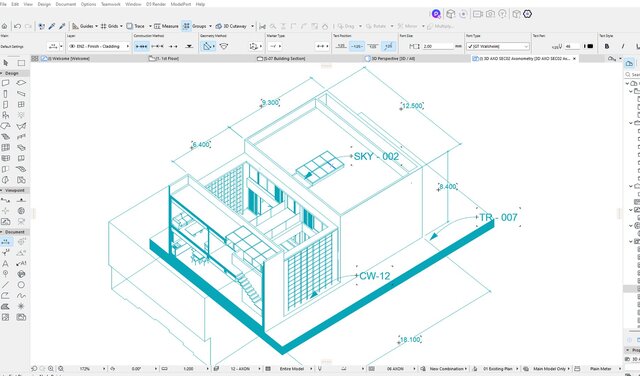Click the SKY - 002 label in drawing

click(x=376, y=156)
